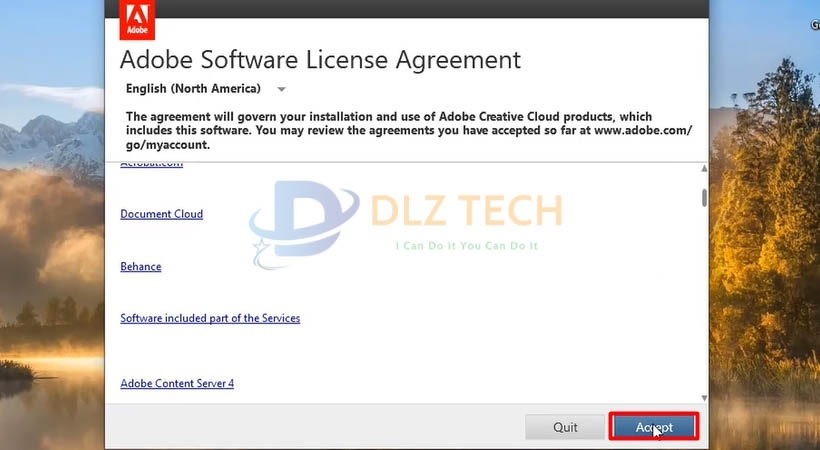This screenshot has height=450, width=820.
Task: Click the empty scrollbar track below the thumb
Action: [x=704, y=300]
